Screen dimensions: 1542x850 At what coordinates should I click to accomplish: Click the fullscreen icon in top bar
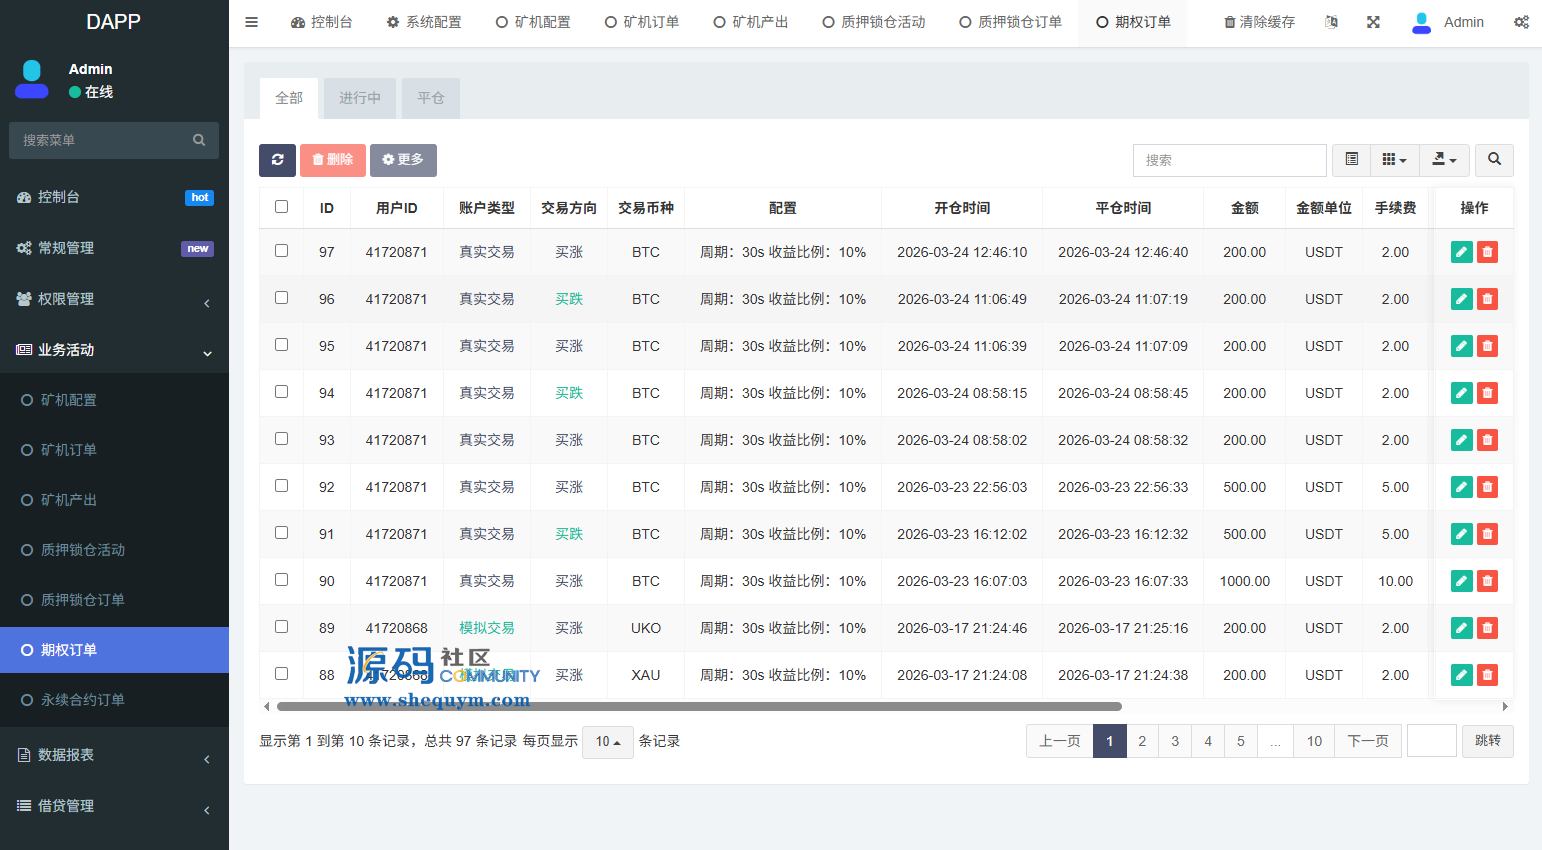[1373, 22]
